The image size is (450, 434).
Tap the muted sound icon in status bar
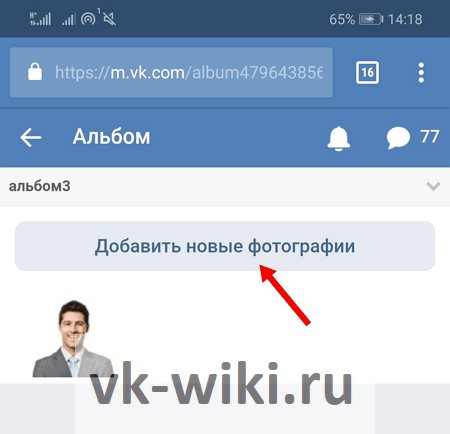click(x=109, y=19)
